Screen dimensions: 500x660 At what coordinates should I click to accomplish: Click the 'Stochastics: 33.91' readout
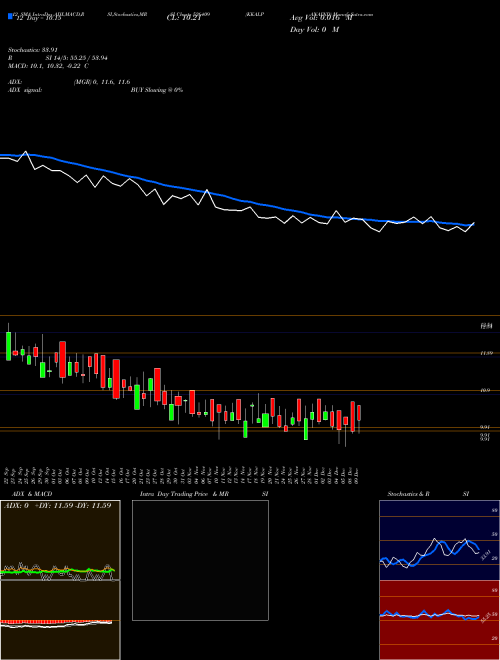coord(32,50)
